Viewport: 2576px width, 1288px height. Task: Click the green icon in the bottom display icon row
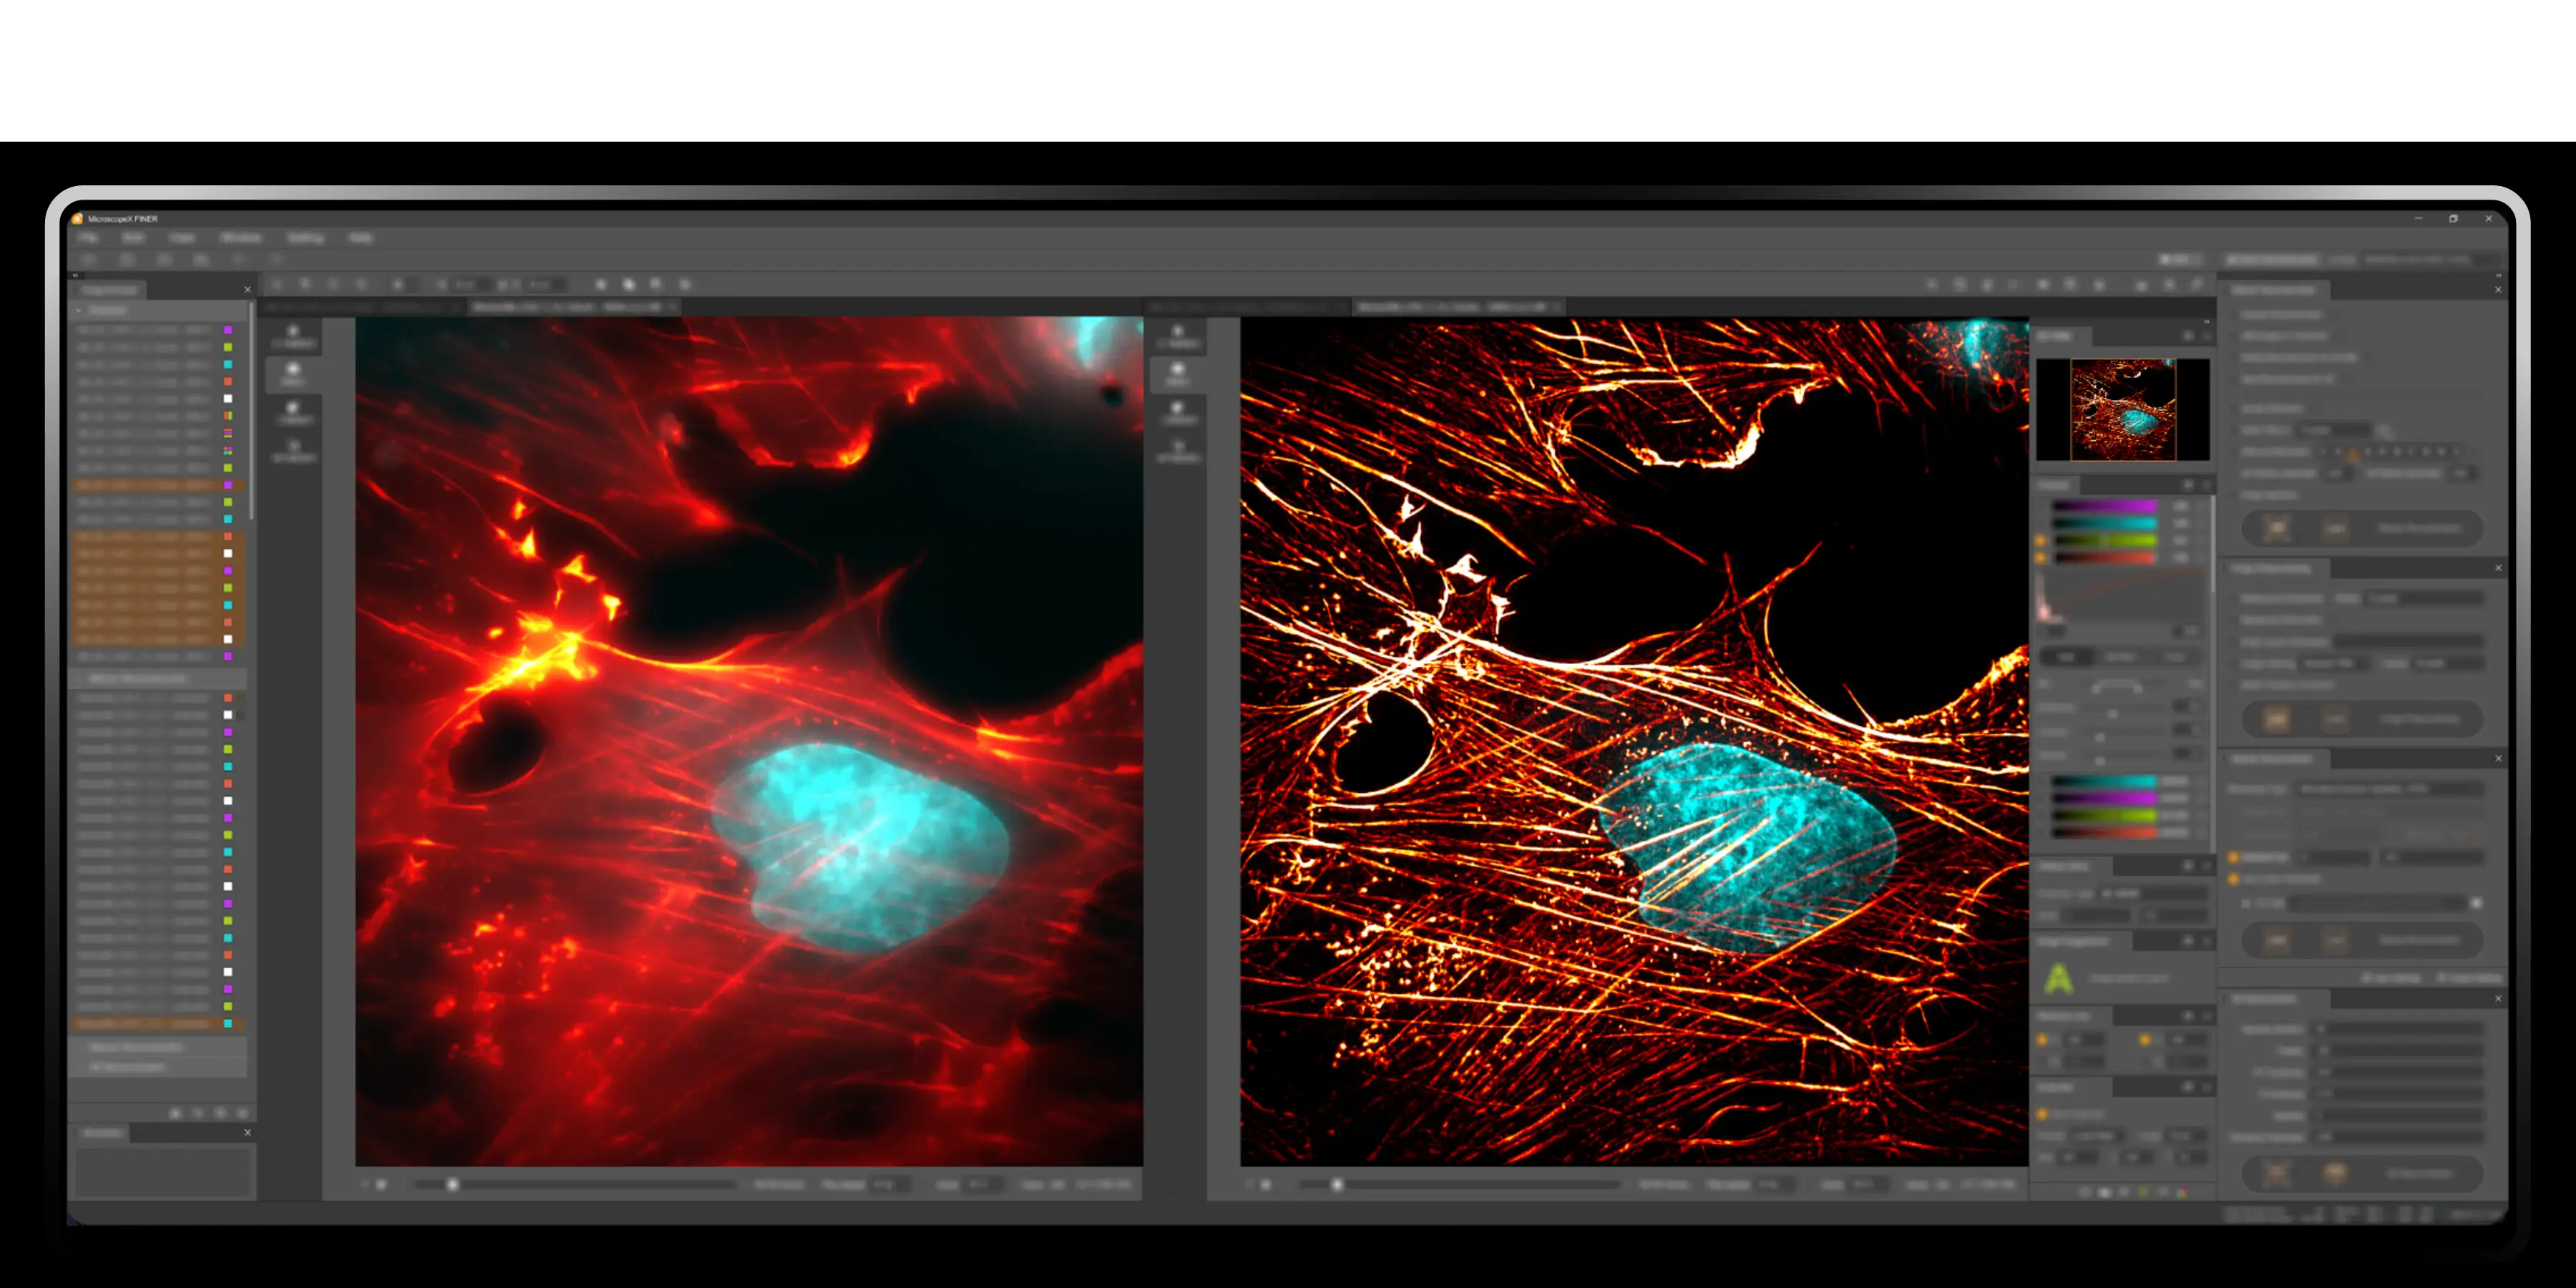[x=2143, y=1192]
